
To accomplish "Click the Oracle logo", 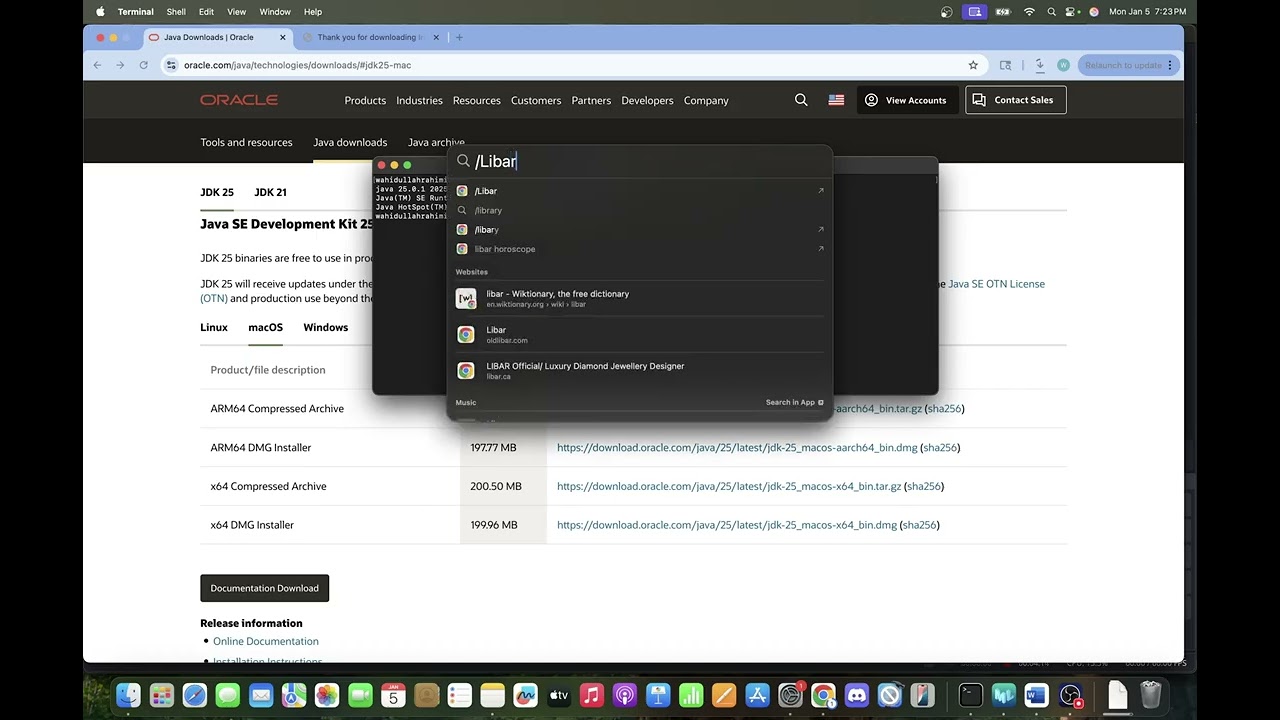I will [x=239, y=100].
